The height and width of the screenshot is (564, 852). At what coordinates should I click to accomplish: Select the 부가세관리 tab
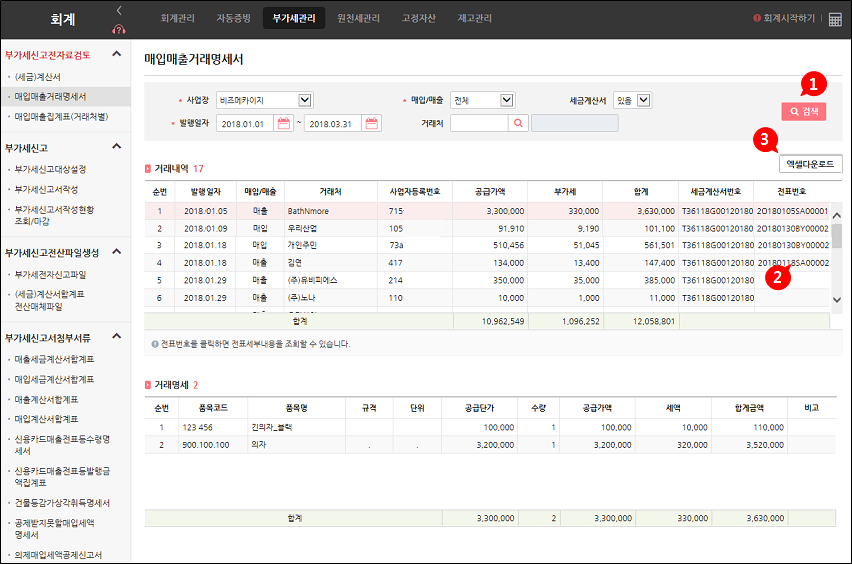294,18
